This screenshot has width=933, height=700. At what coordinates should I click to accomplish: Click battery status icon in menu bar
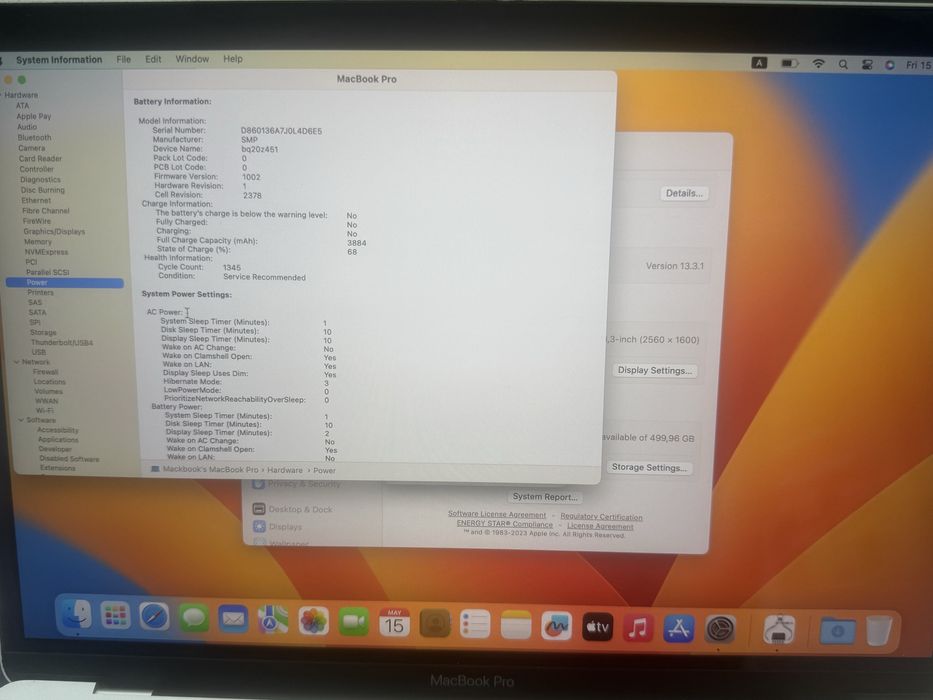tap(790, 63)
